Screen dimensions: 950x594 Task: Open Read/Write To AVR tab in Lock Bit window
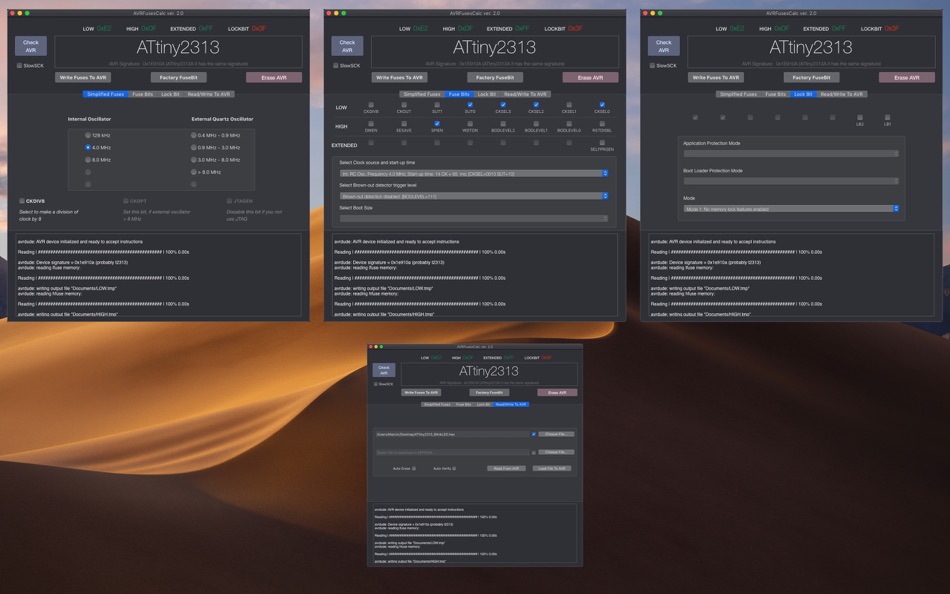[842, 94]
